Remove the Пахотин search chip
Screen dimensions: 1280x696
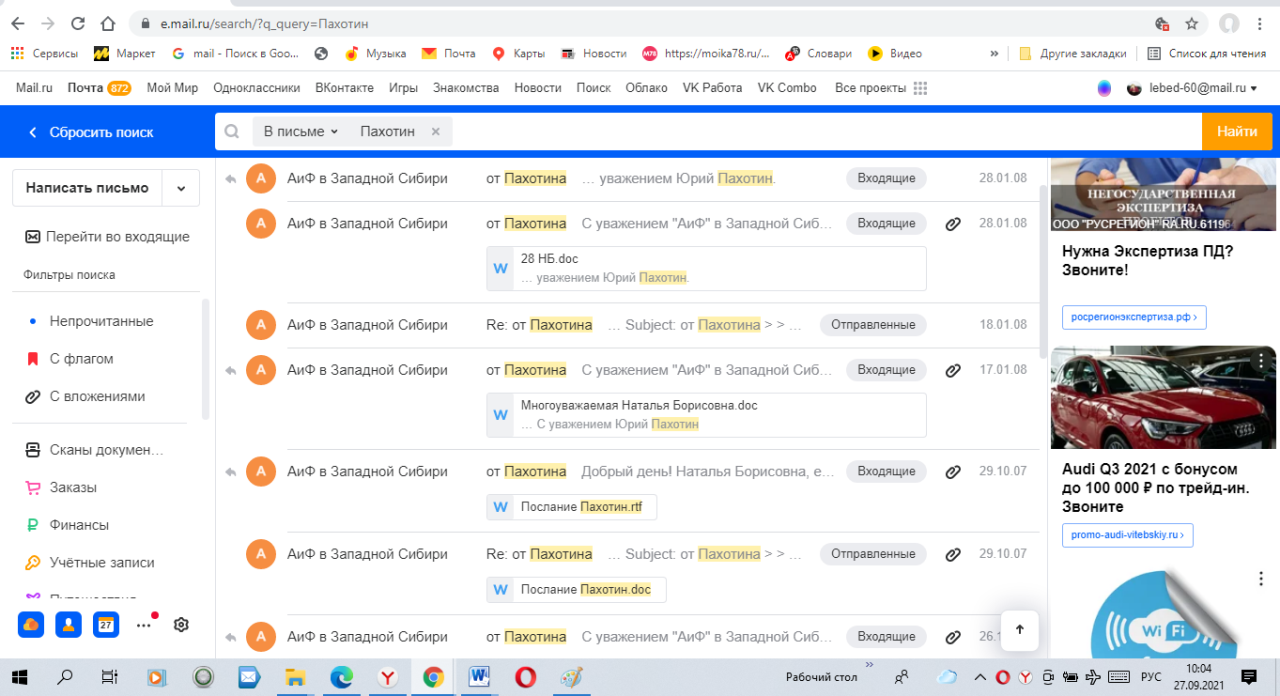pos(435,131)
